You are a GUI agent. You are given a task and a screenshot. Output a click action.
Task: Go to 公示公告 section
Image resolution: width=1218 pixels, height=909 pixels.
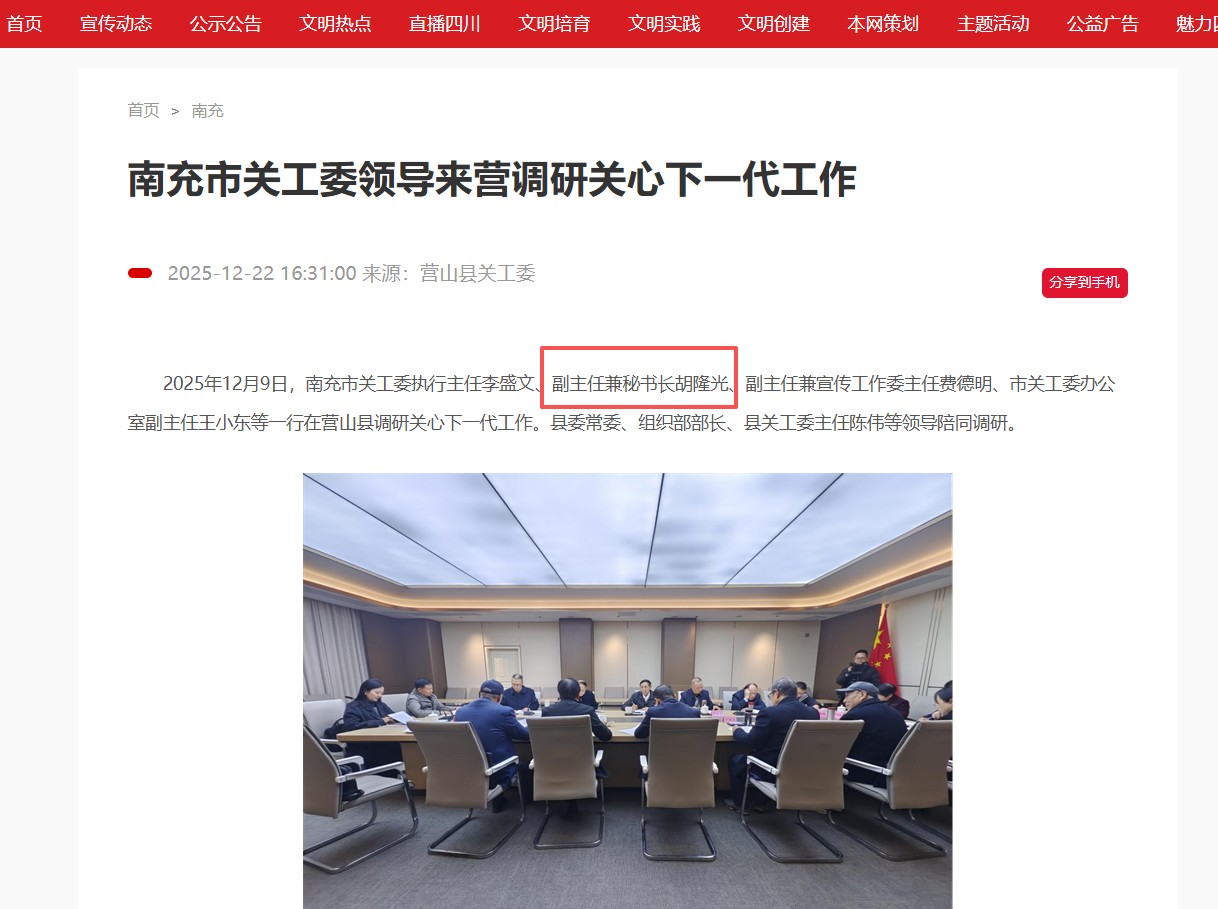click(226, 23)
